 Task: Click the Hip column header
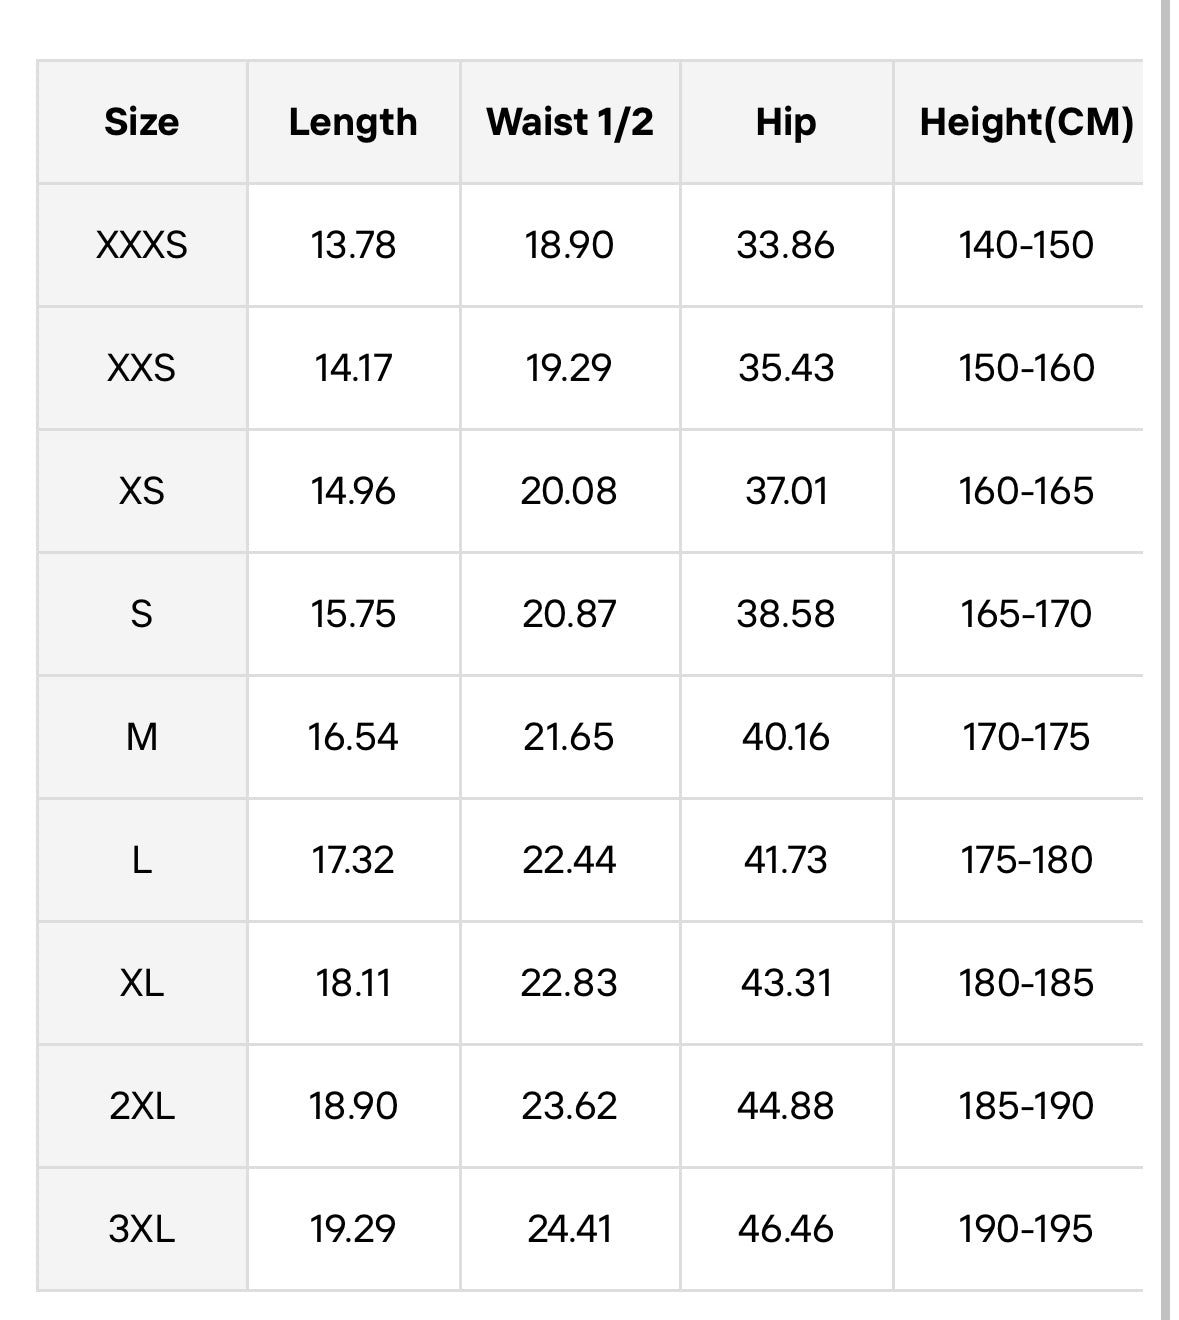[786, 122]
